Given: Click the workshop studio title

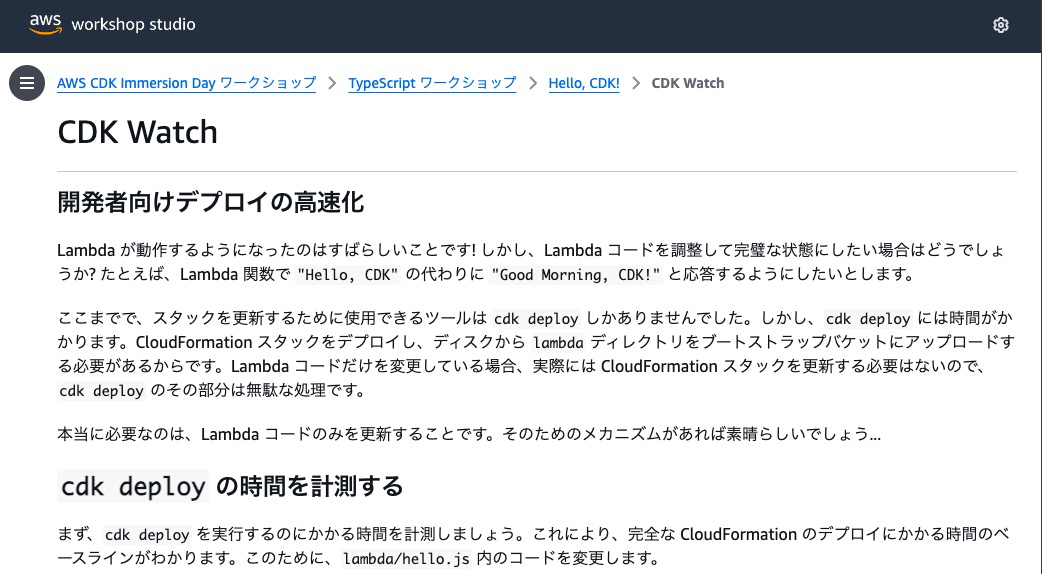Looking at the screenshot, I should pyautogui.click(x=133, y=25).
